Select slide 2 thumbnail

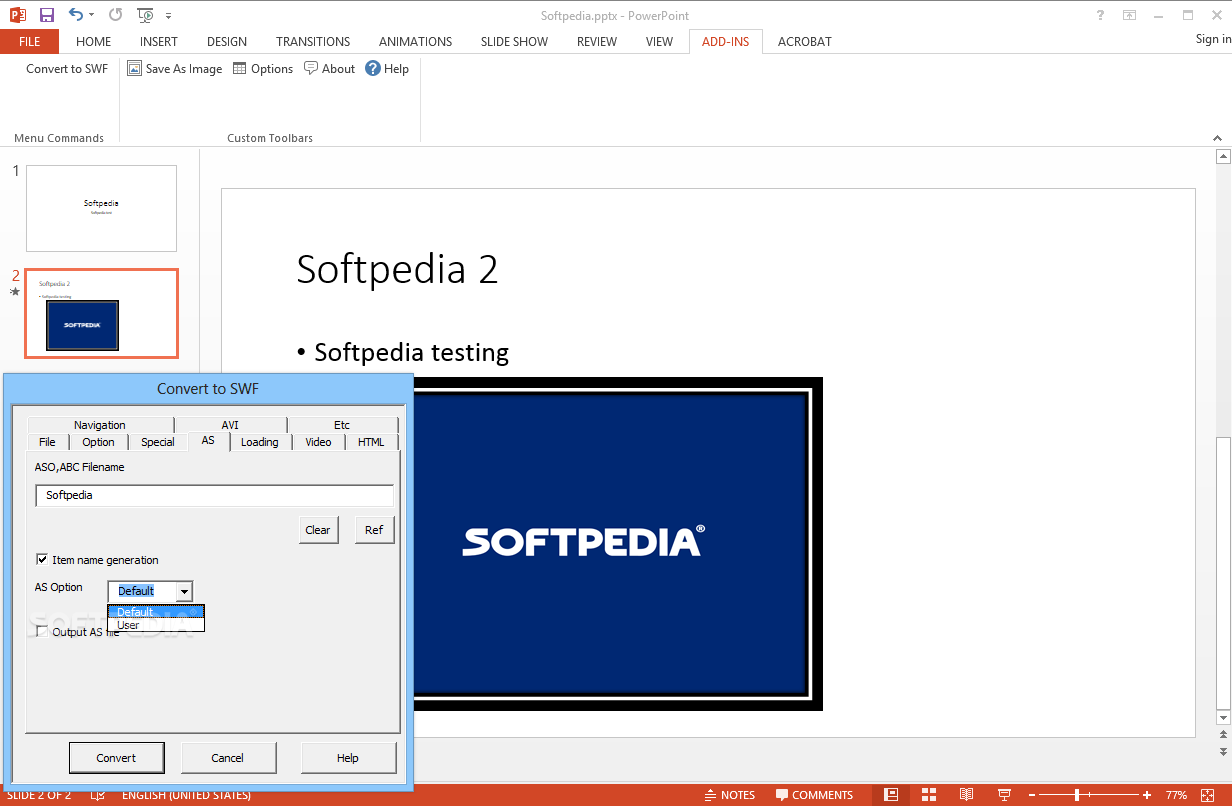point(101,313)
